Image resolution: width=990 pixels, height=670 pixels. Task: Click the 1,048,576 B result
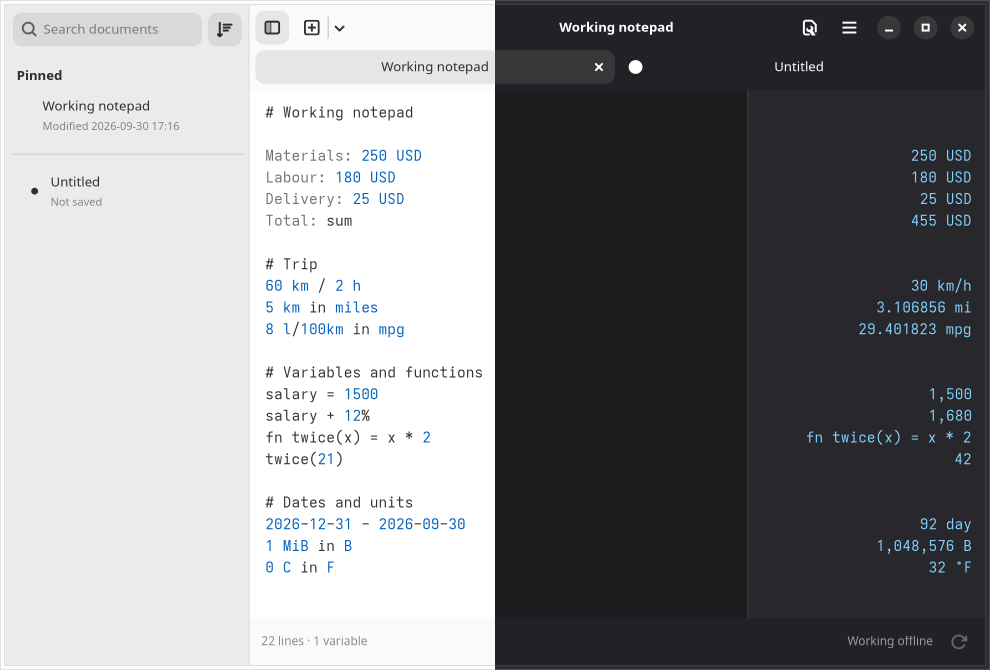(x=924, y=546)
